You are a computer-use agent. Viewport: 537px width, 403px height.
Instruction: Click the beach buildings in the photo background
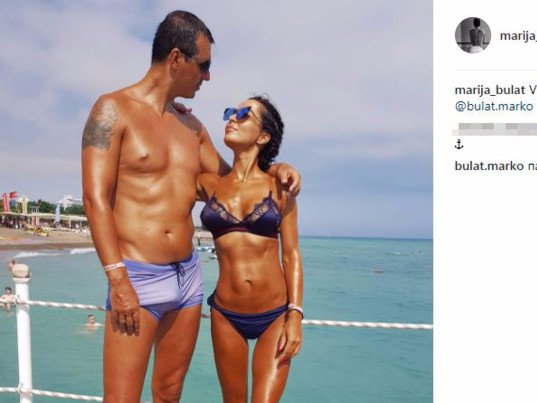point(41,212)
